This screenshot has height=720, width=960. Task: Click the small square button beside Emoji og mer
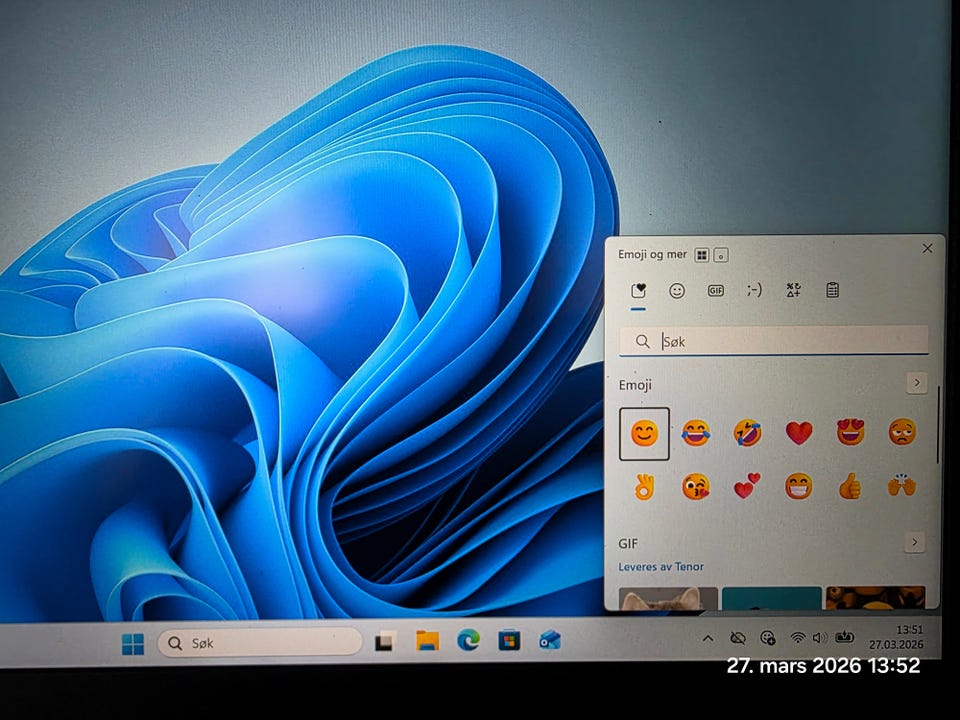[721, 255]
